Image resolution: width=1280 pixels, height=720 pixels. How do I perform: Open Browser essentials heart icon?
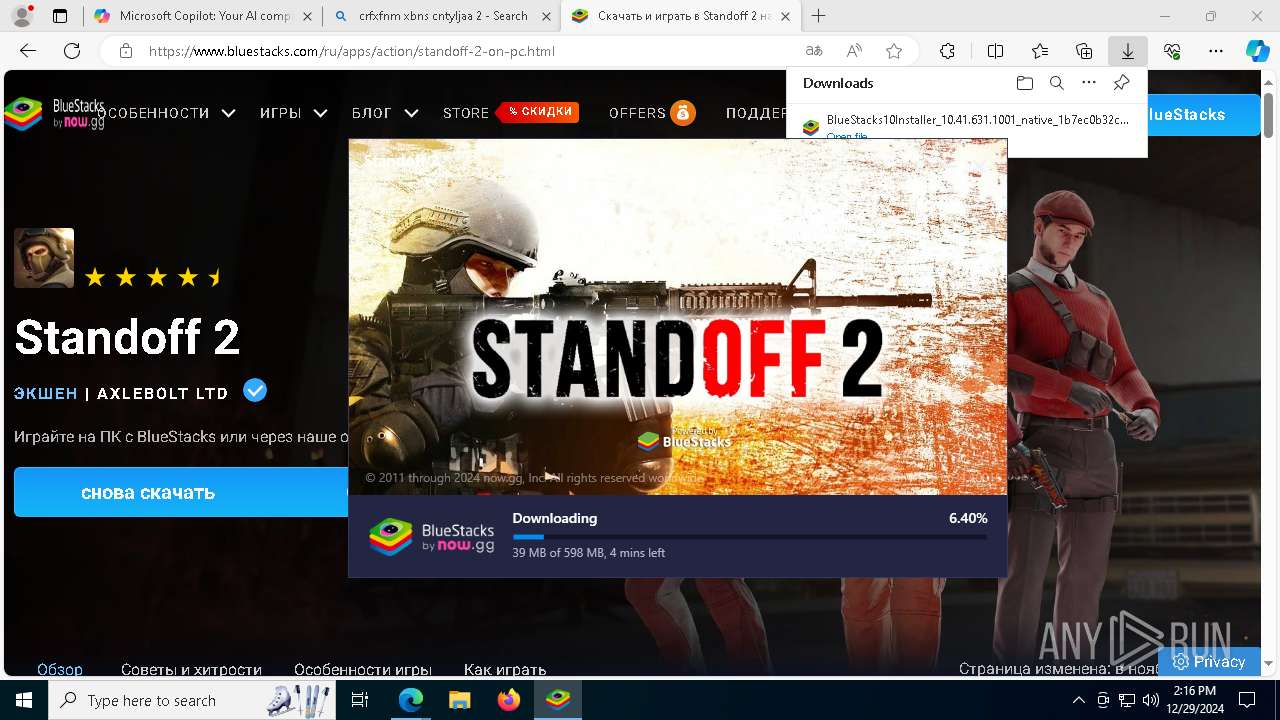pos(1172,51)
